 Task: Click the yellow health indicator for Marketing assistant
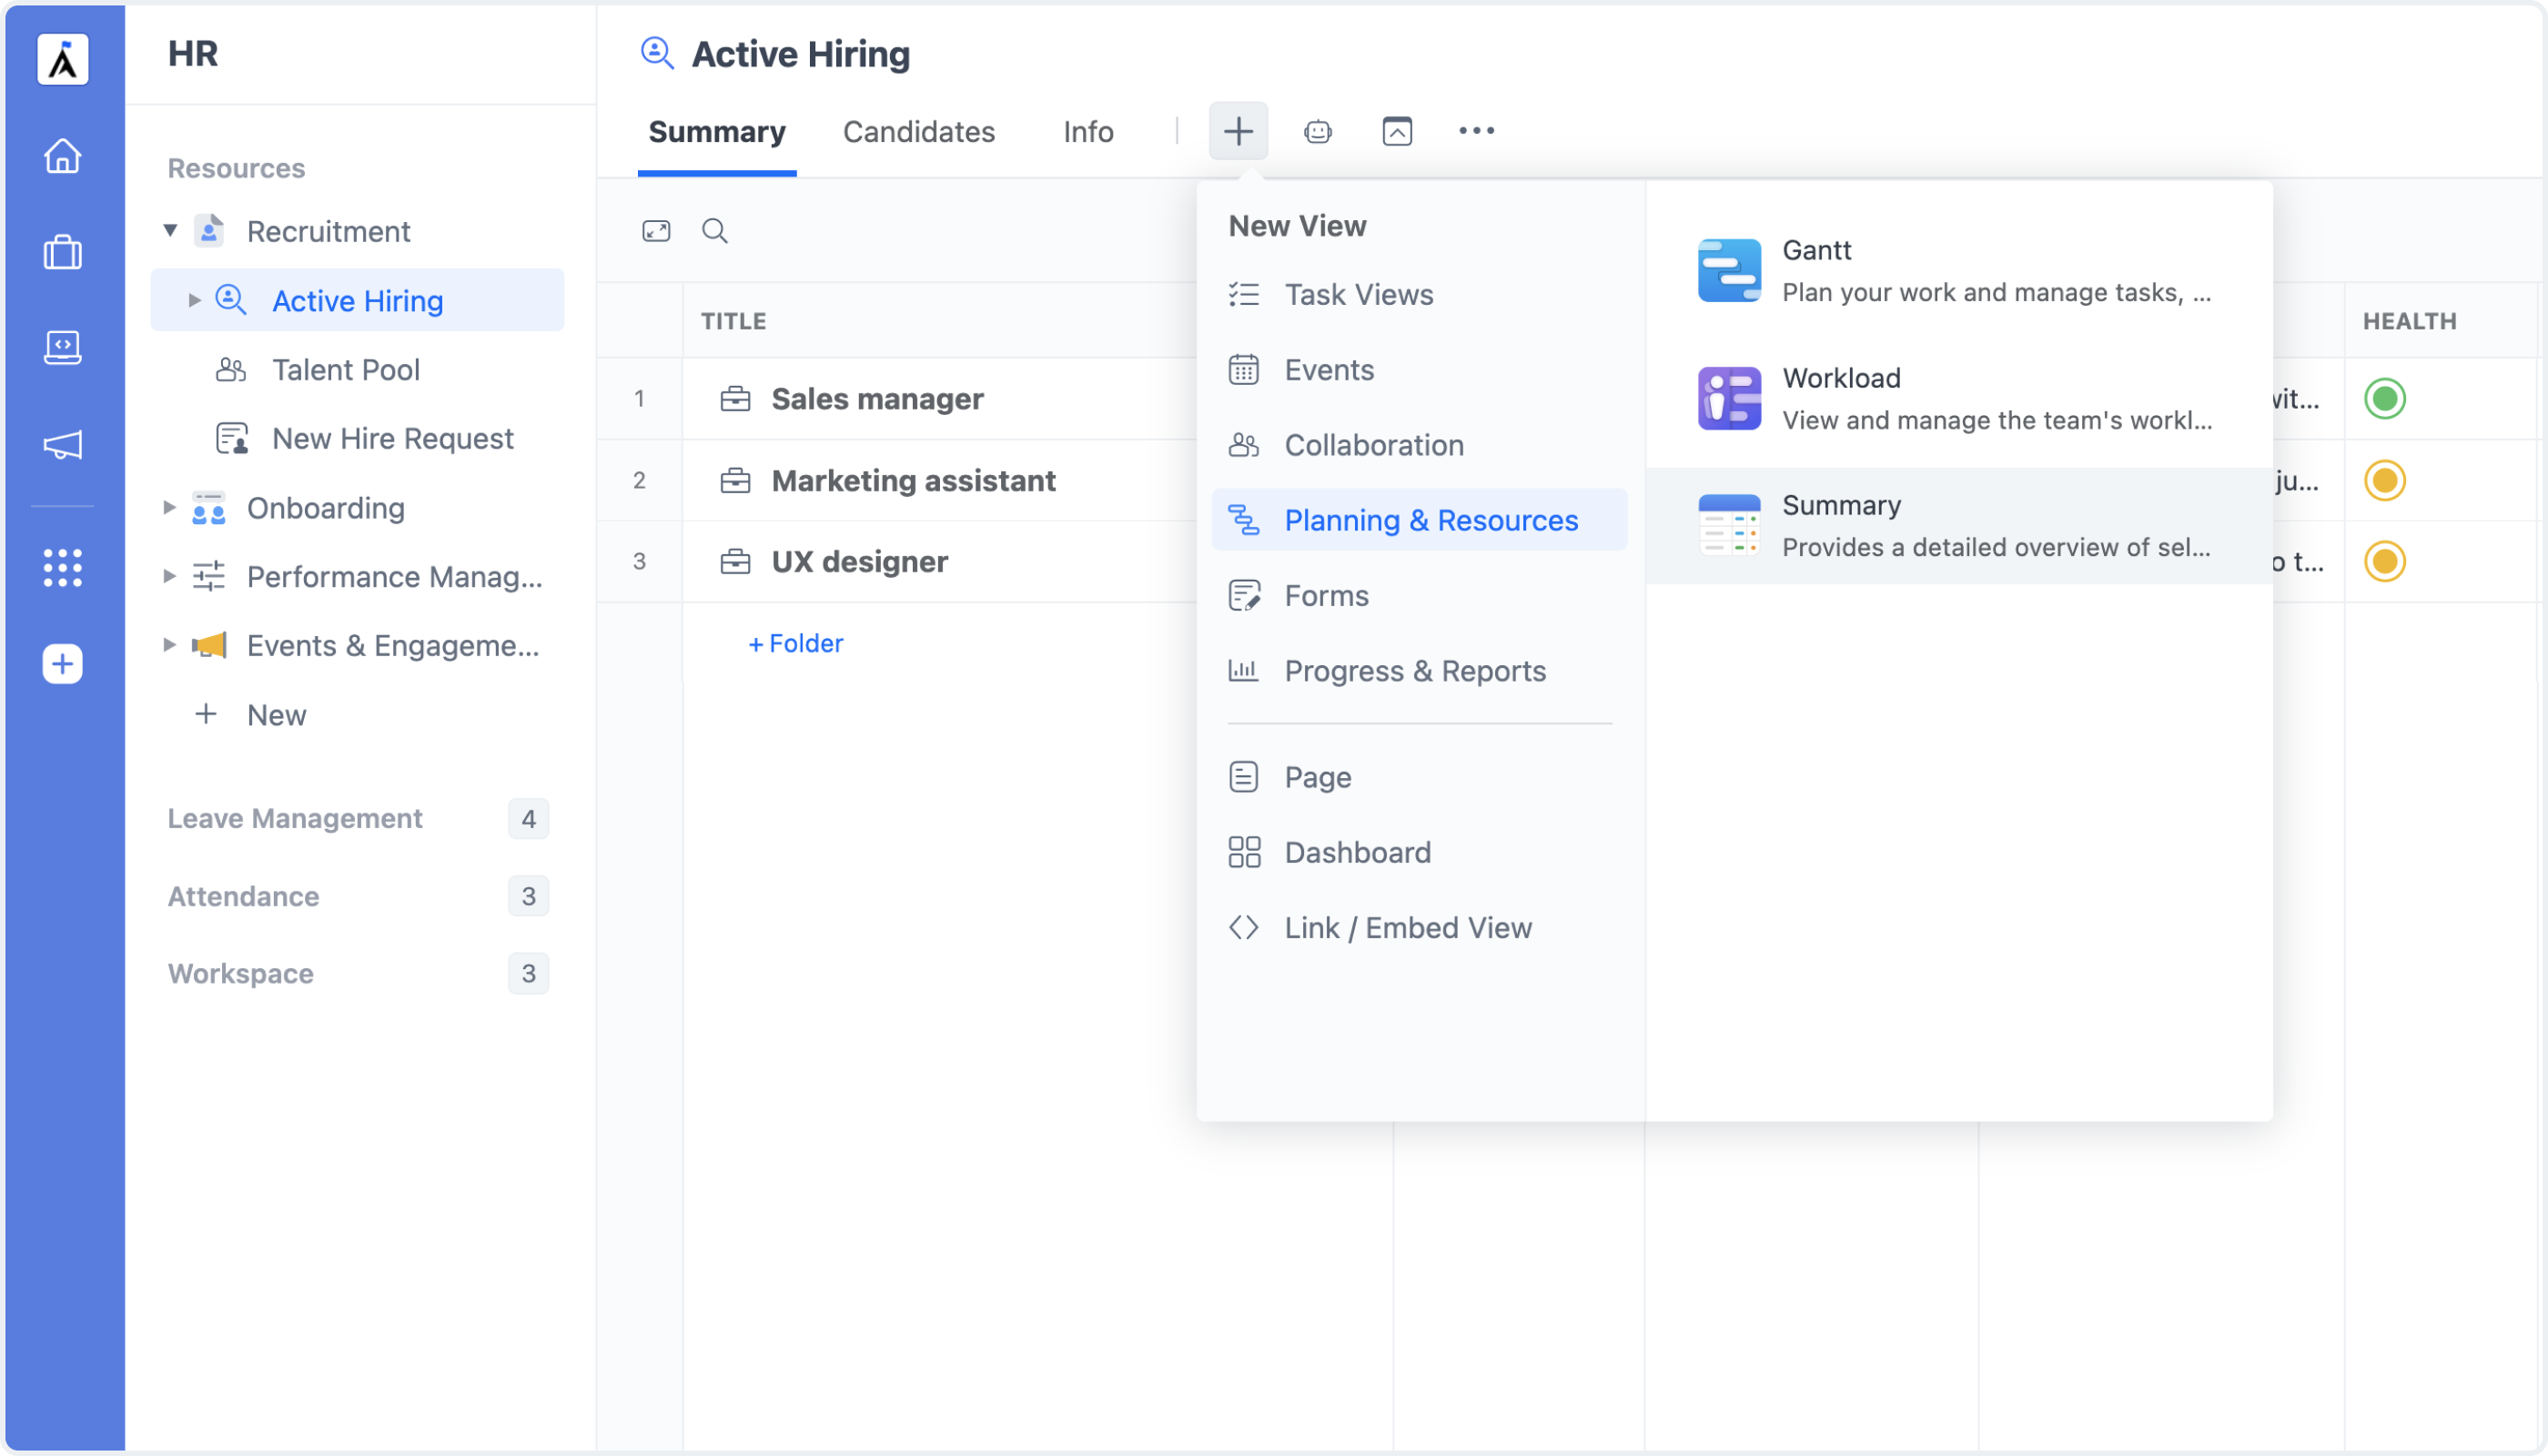[x=2384, y=481]
